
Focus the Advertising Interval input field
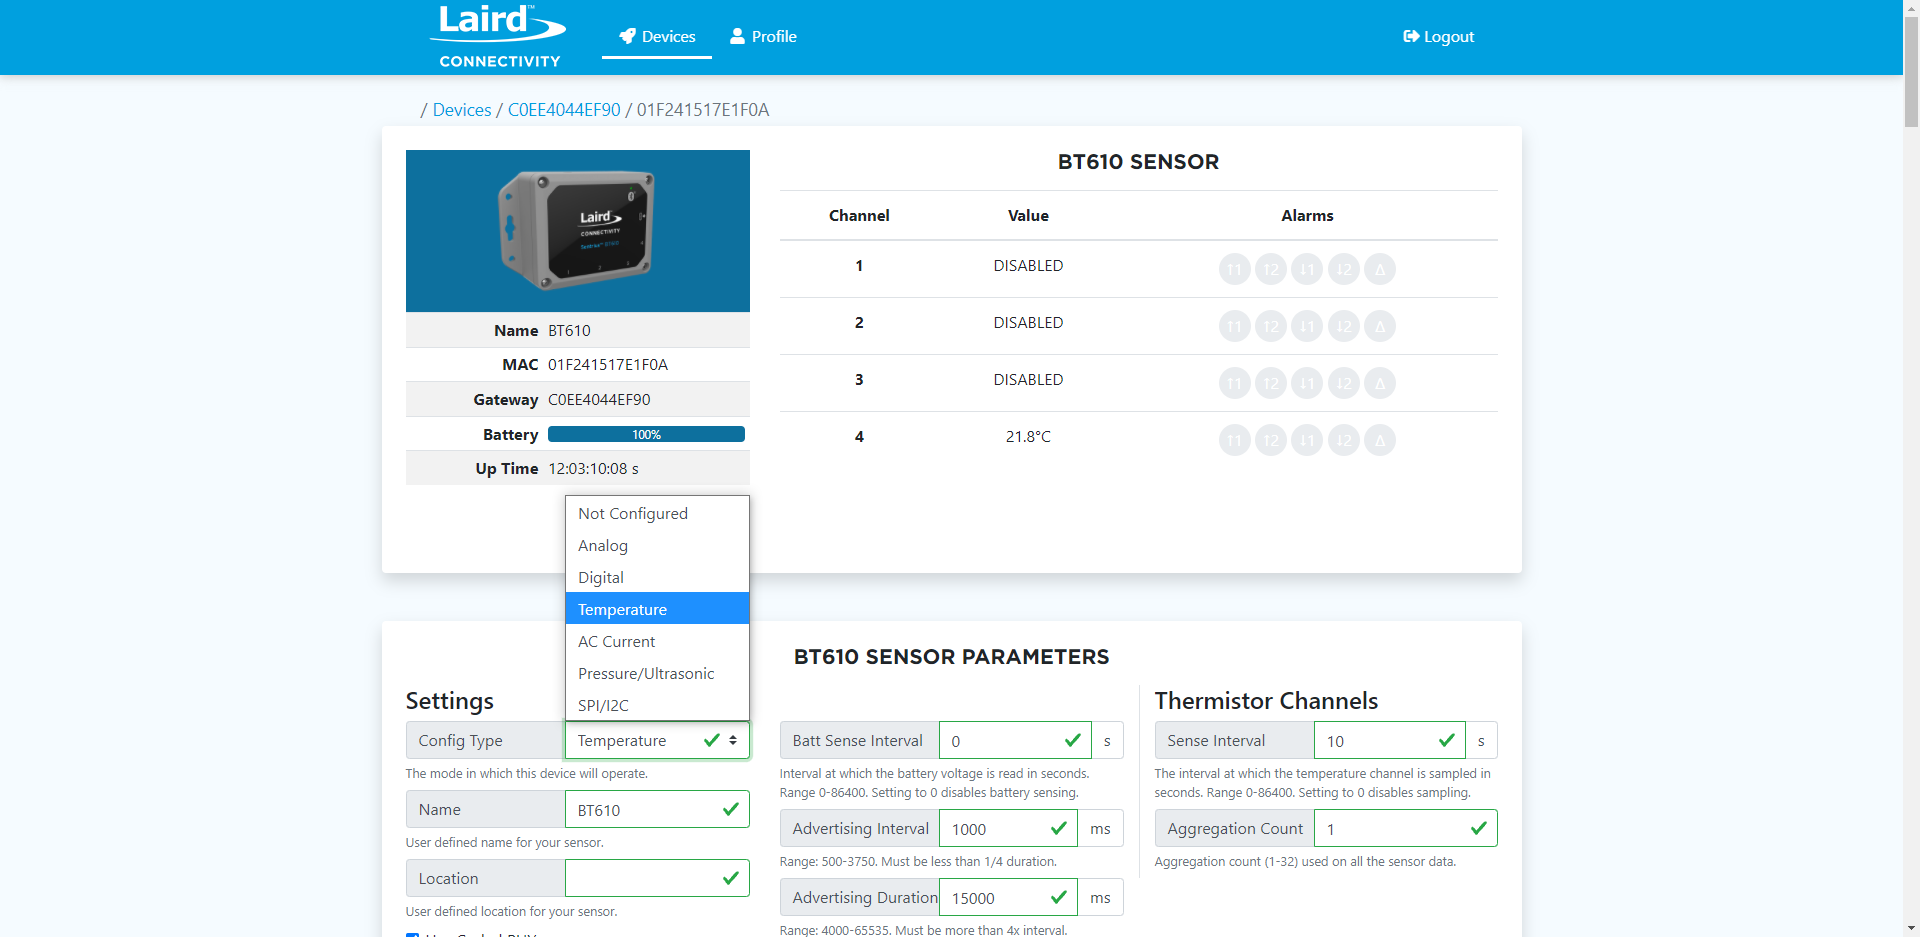click(x=995, y=829)
